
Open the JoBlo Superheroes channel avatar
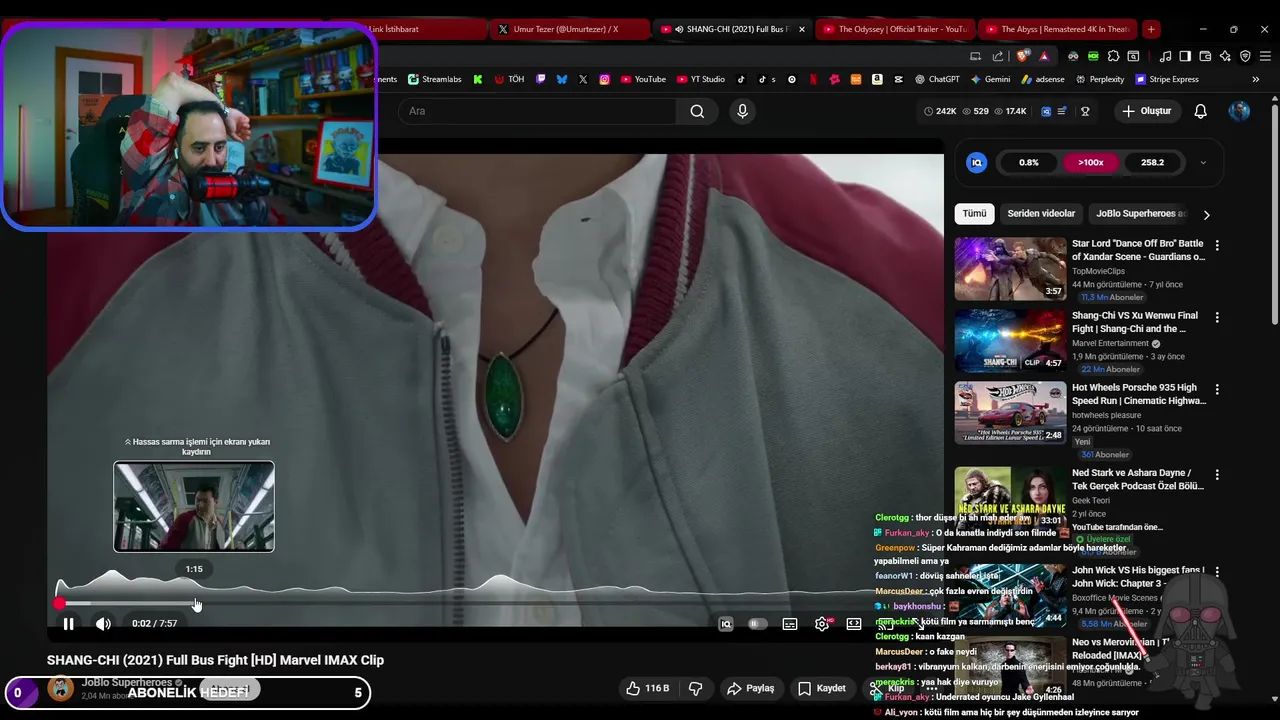coord(61,688)
